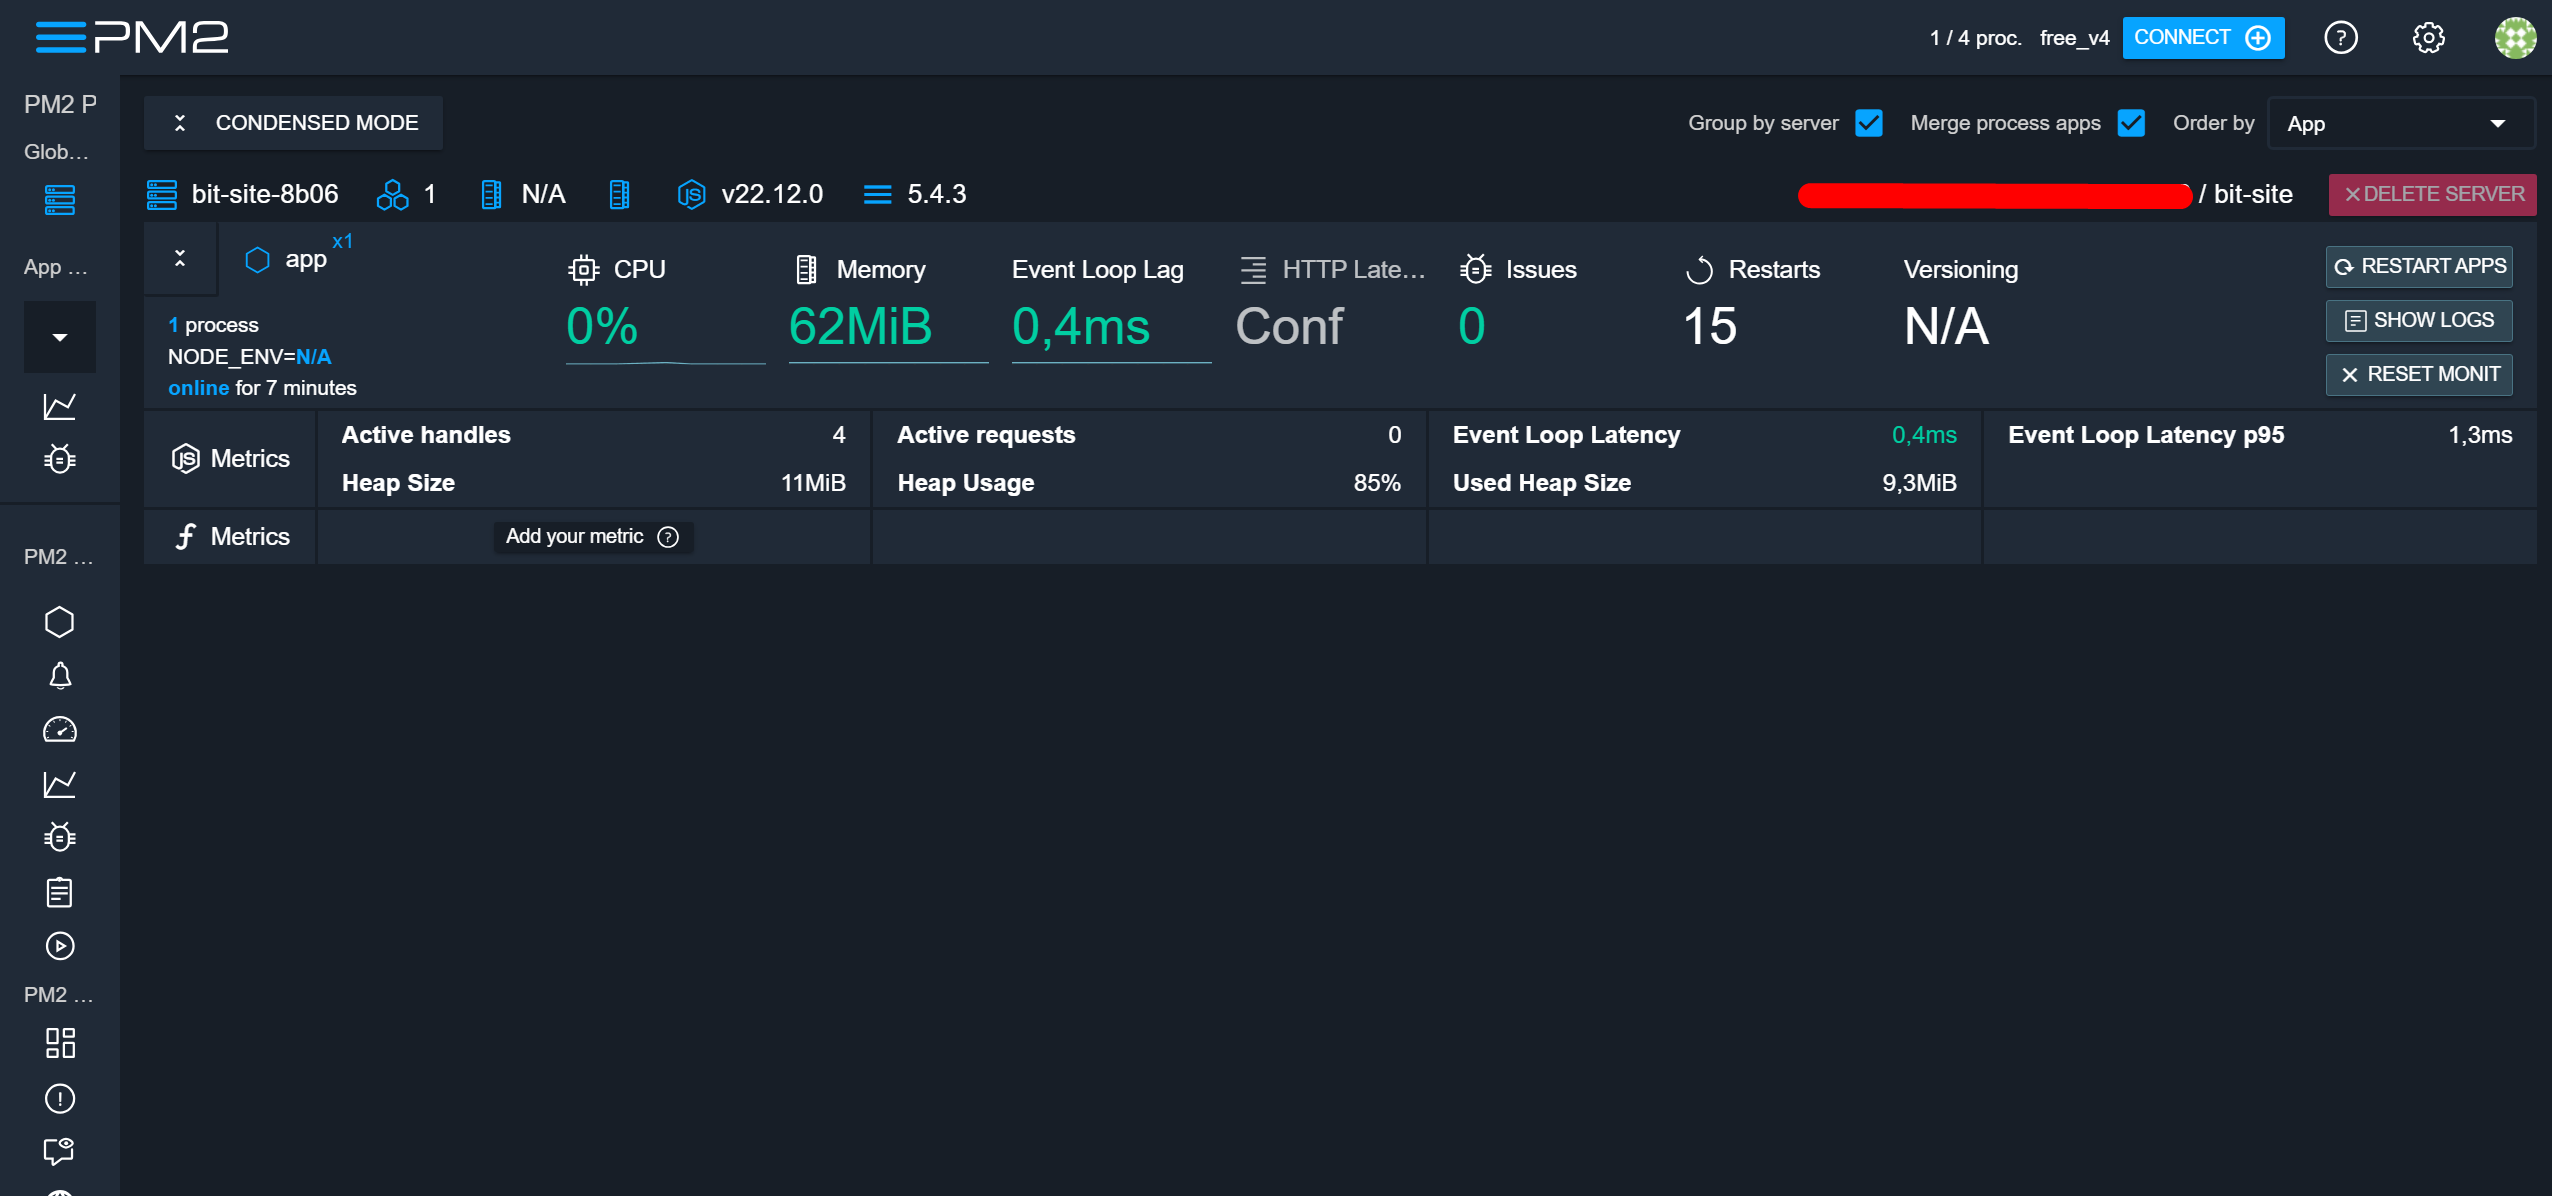Open the alert exclamation circle icon in sidebar

[60, 1099]
